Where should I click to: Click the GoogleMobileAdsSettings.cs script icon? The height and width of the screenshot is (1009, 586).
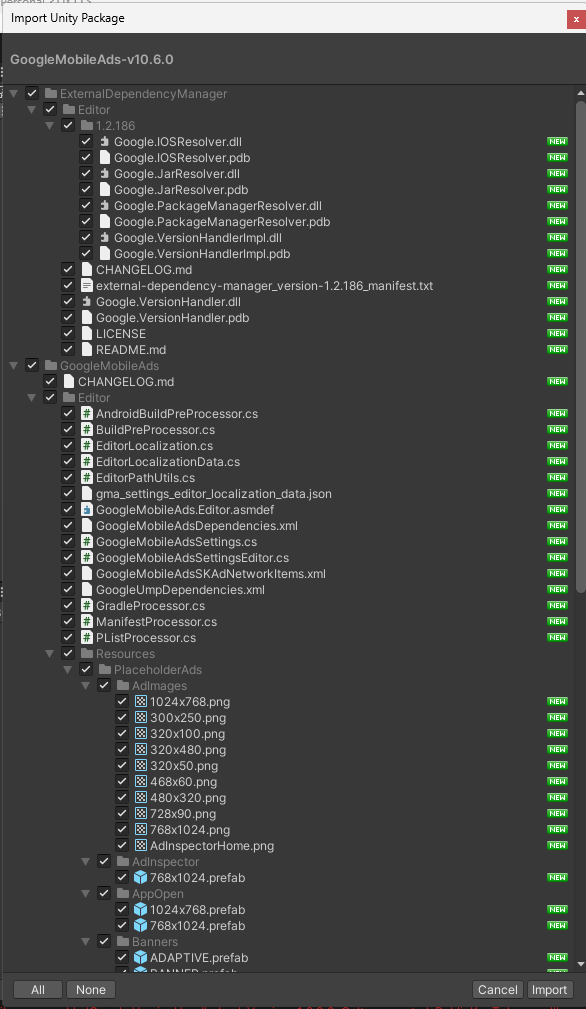click(x=87, y=542)
